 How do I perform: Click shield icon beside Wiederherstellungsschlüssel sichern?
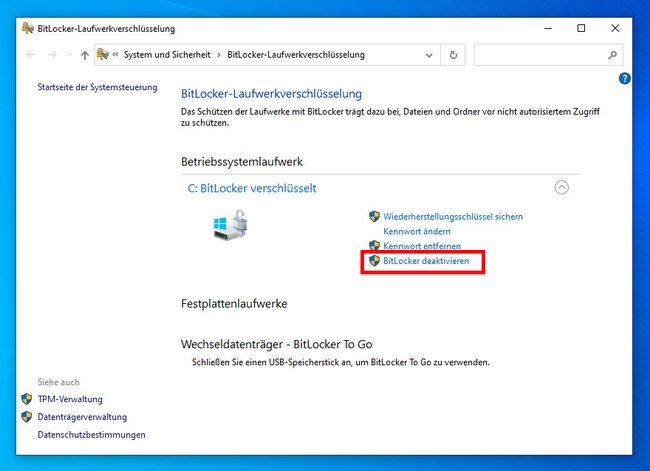pyautogui.click(x=374, y=216)
